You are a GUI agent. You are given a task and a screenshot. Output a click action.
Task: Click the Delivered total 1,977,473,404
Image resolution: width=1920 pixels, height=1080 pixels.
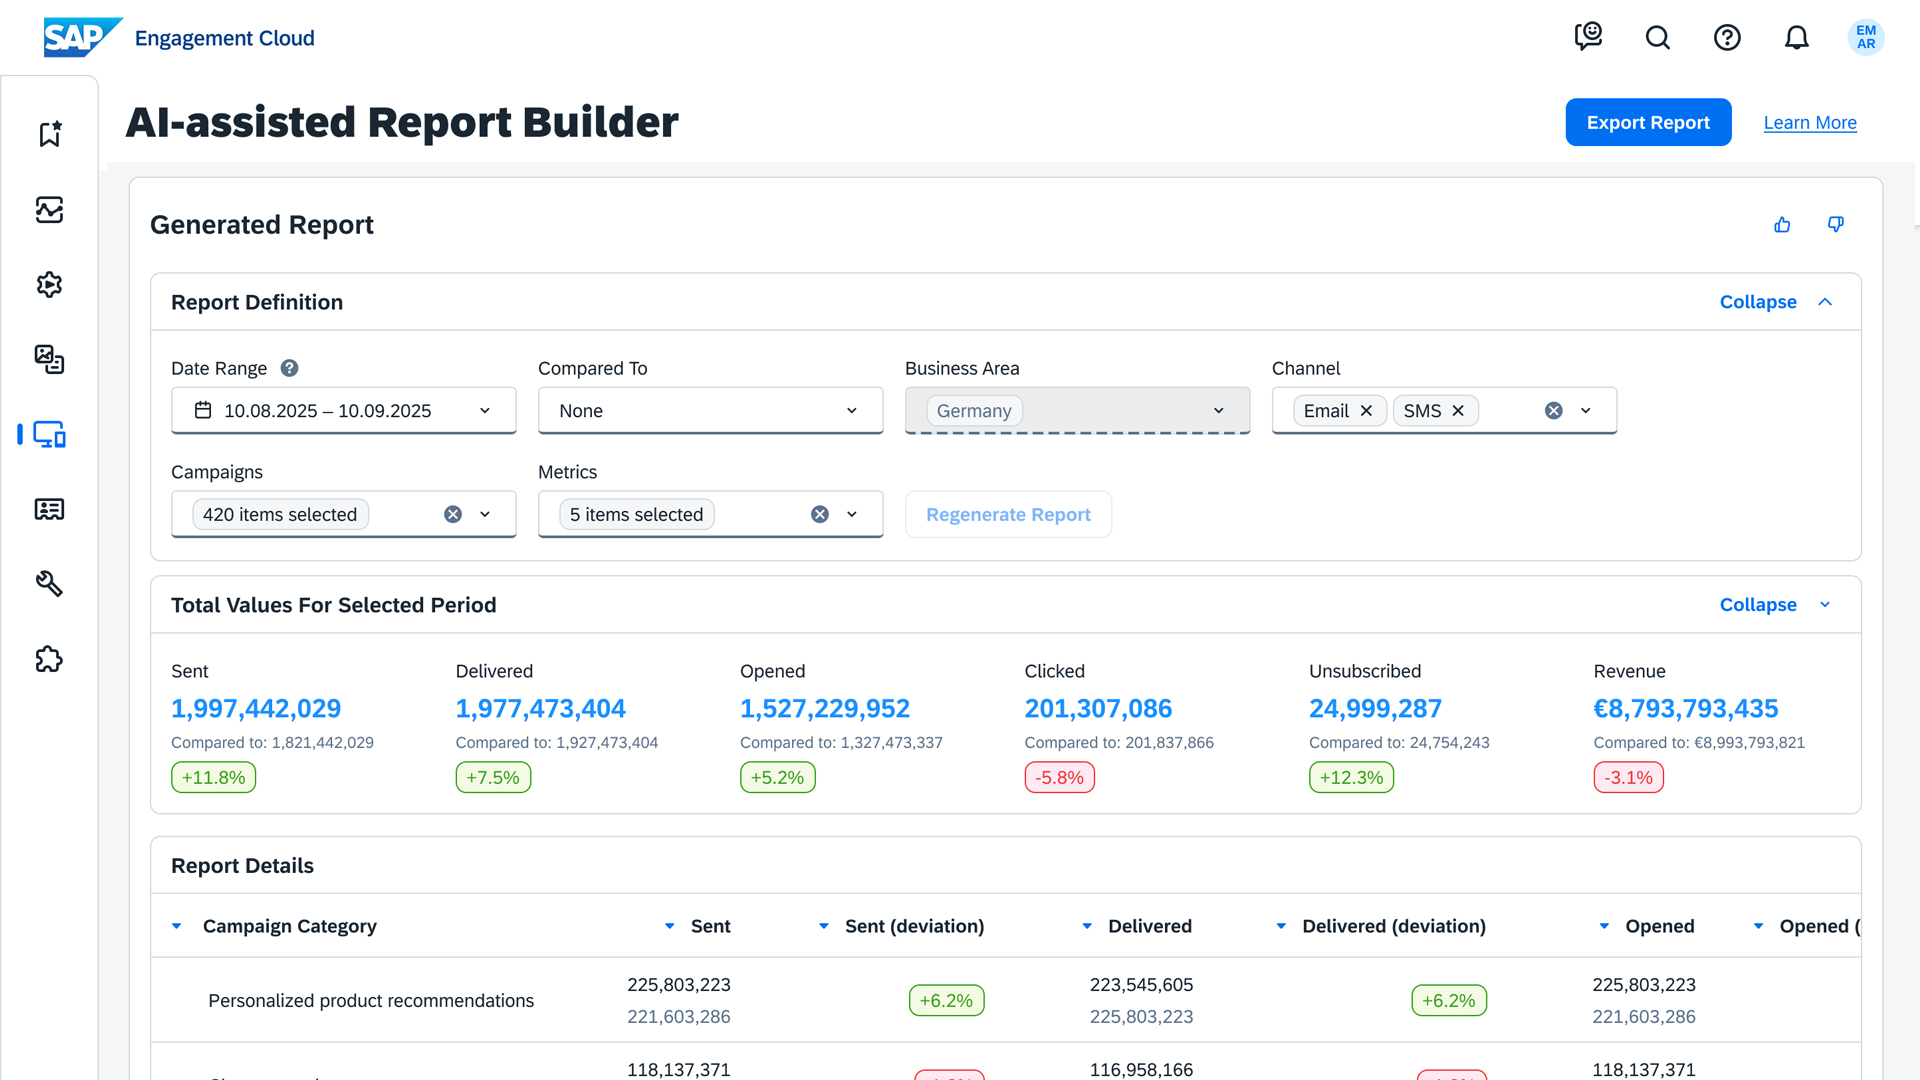tap(541, 708)
